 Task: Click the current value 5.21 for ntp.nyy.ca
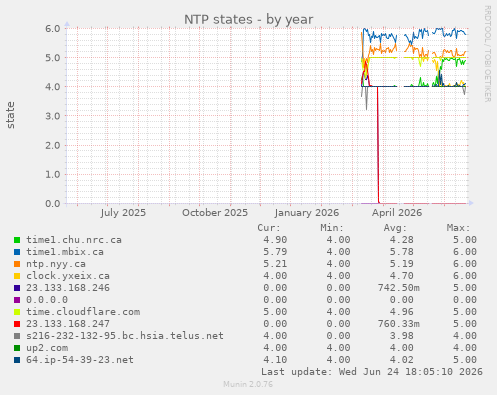pyautogui.click(x=275, y=264)
